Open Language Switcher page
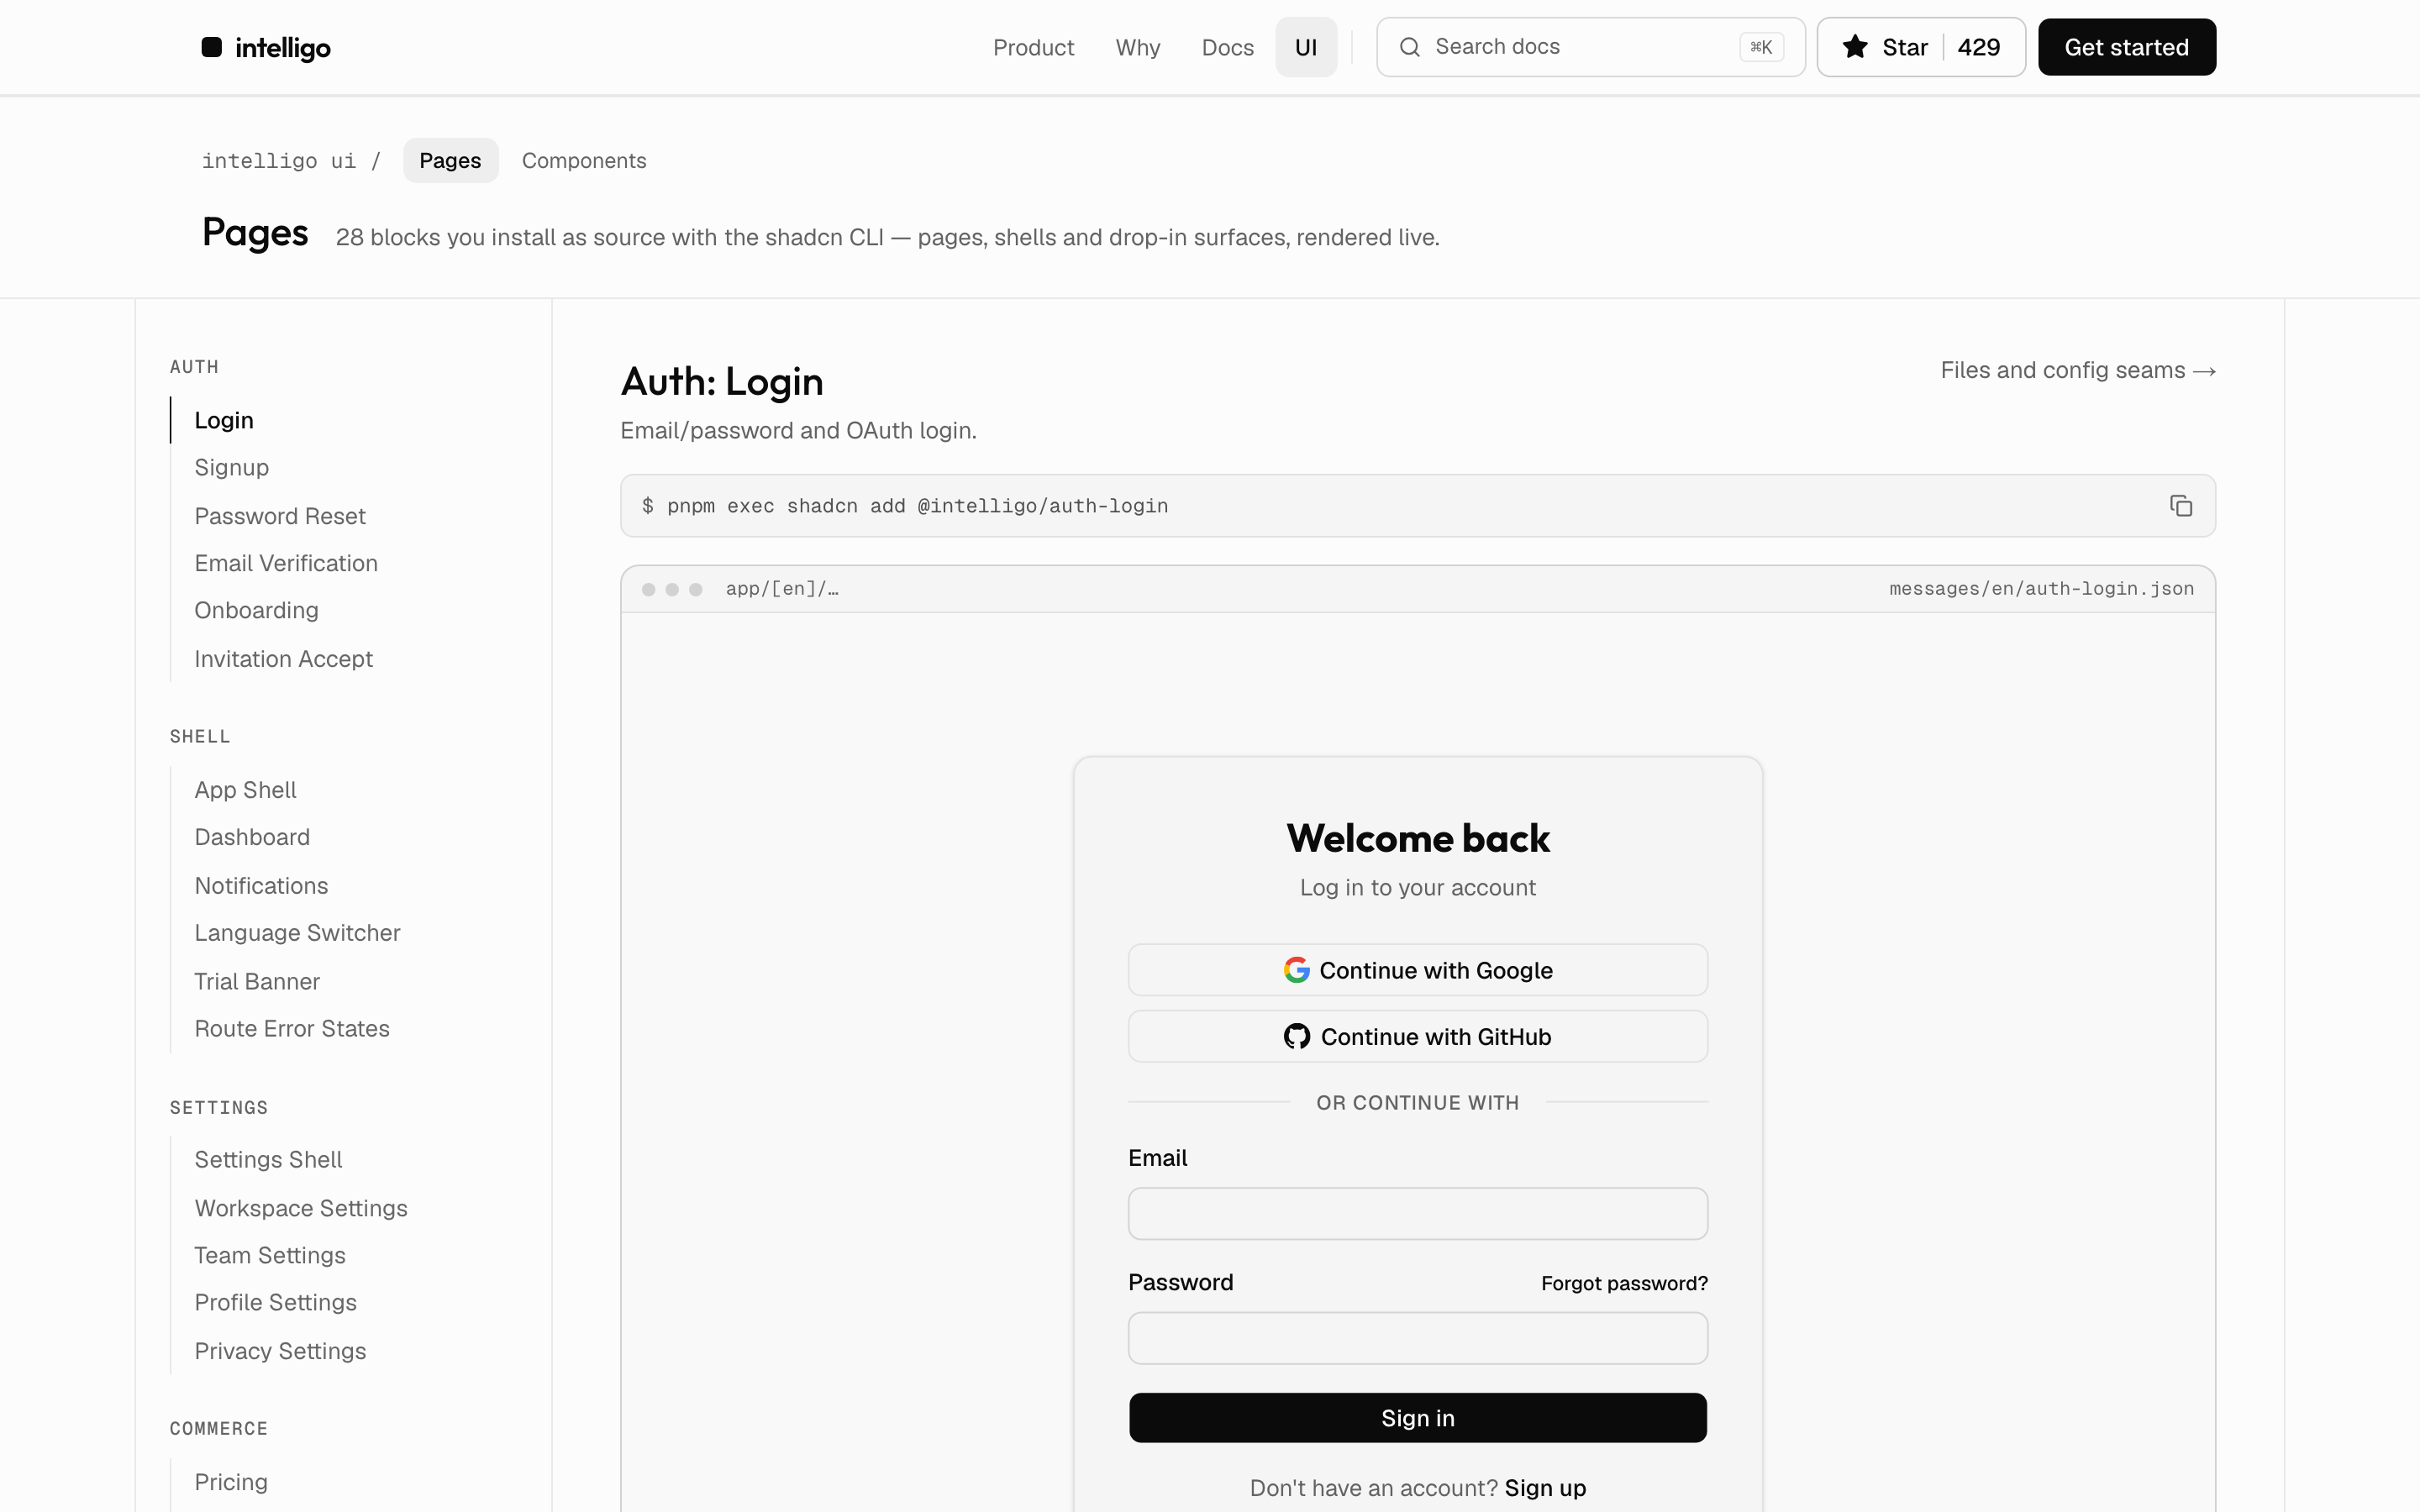This screenshot has height=1512, width=2420. [297, 933]
